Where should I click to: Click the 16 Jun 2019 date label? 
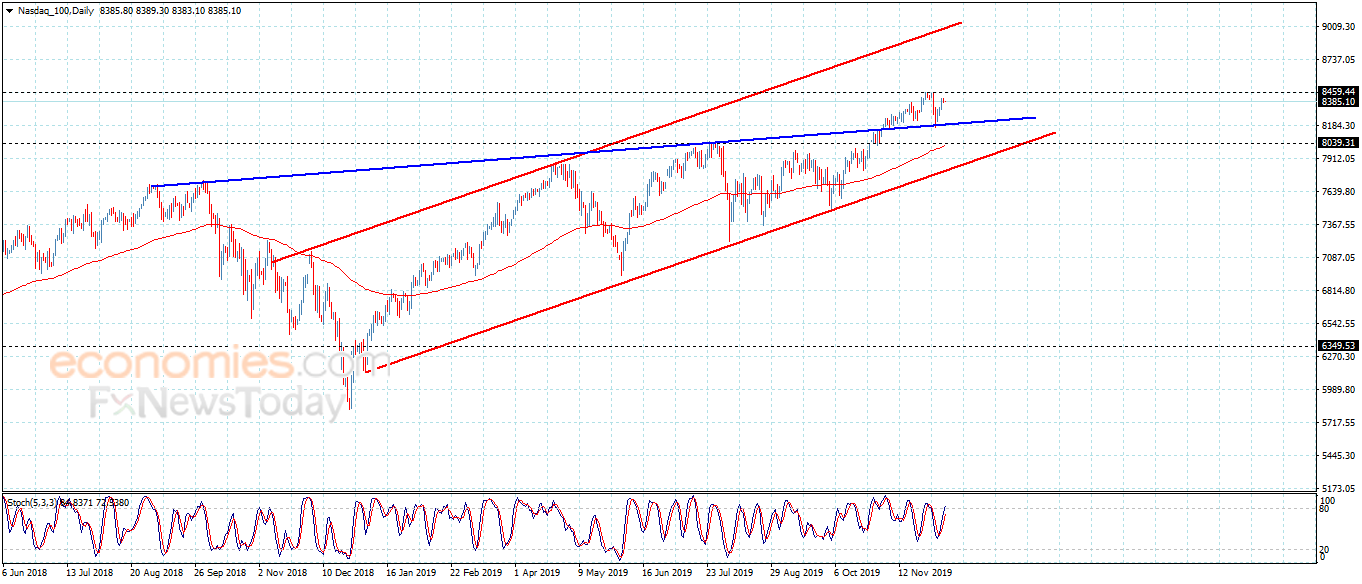[668, 573]
